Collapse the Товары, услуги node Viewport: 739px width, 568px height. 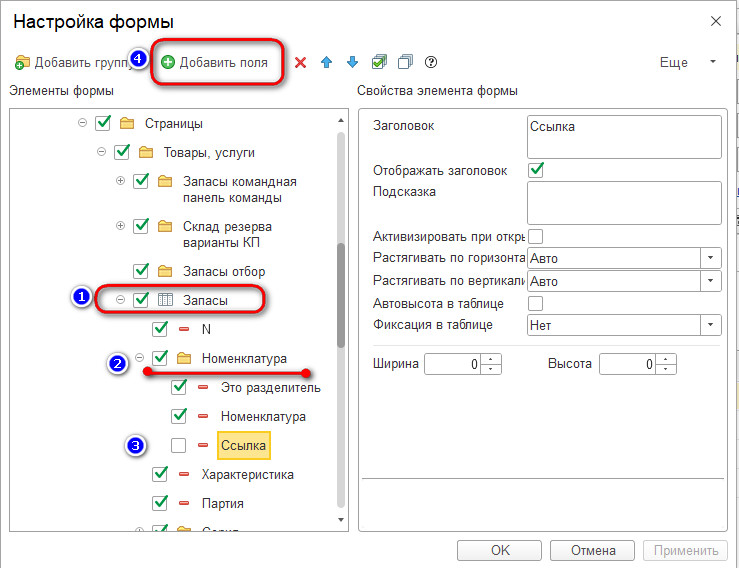click(x=101, y=152)
